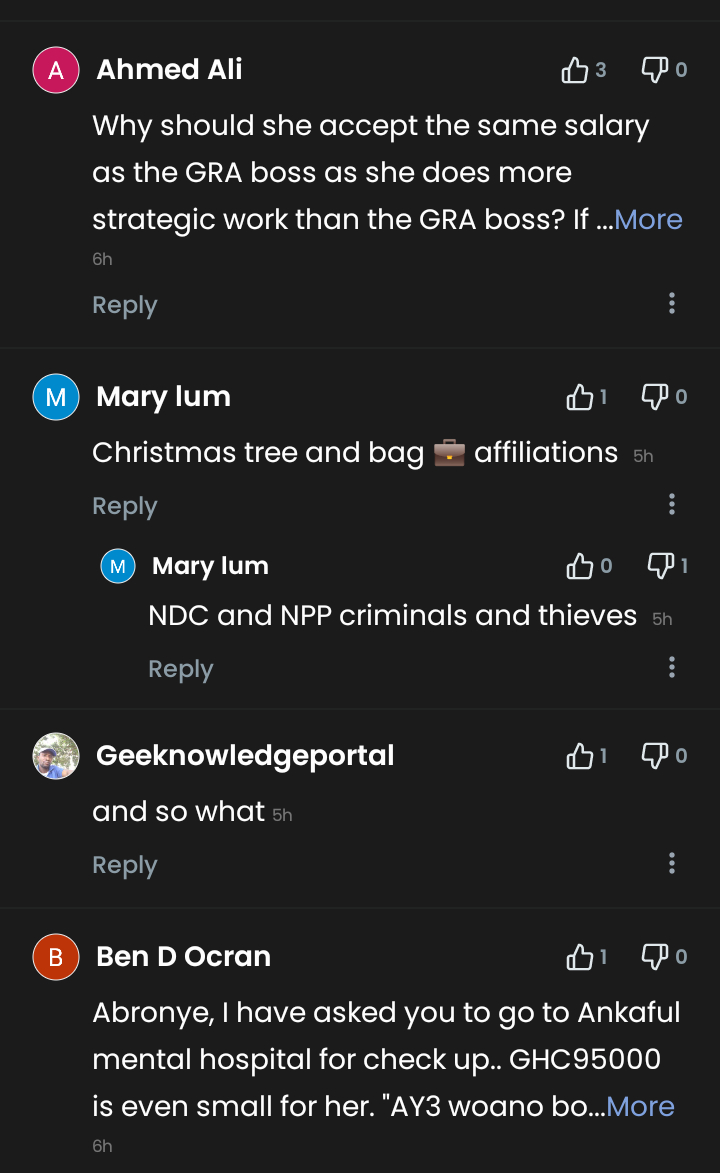
Task: Open options menu for Mary lum's top comment
Action: click(672, 504)
